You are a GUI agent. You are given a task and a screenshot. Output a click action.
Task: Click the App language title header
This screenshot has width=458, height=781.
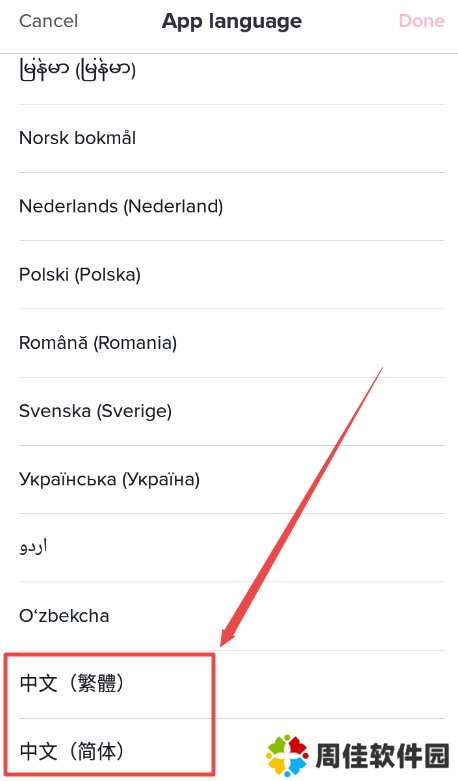[231, 21]
